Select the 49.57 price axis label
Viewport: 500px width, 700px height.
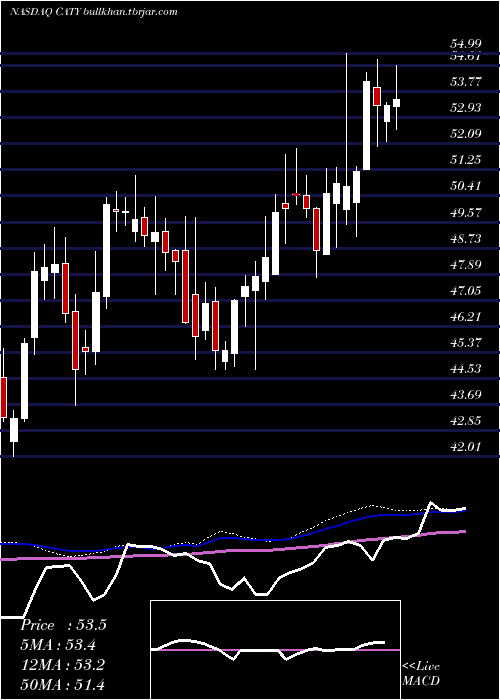coord(466,212)
